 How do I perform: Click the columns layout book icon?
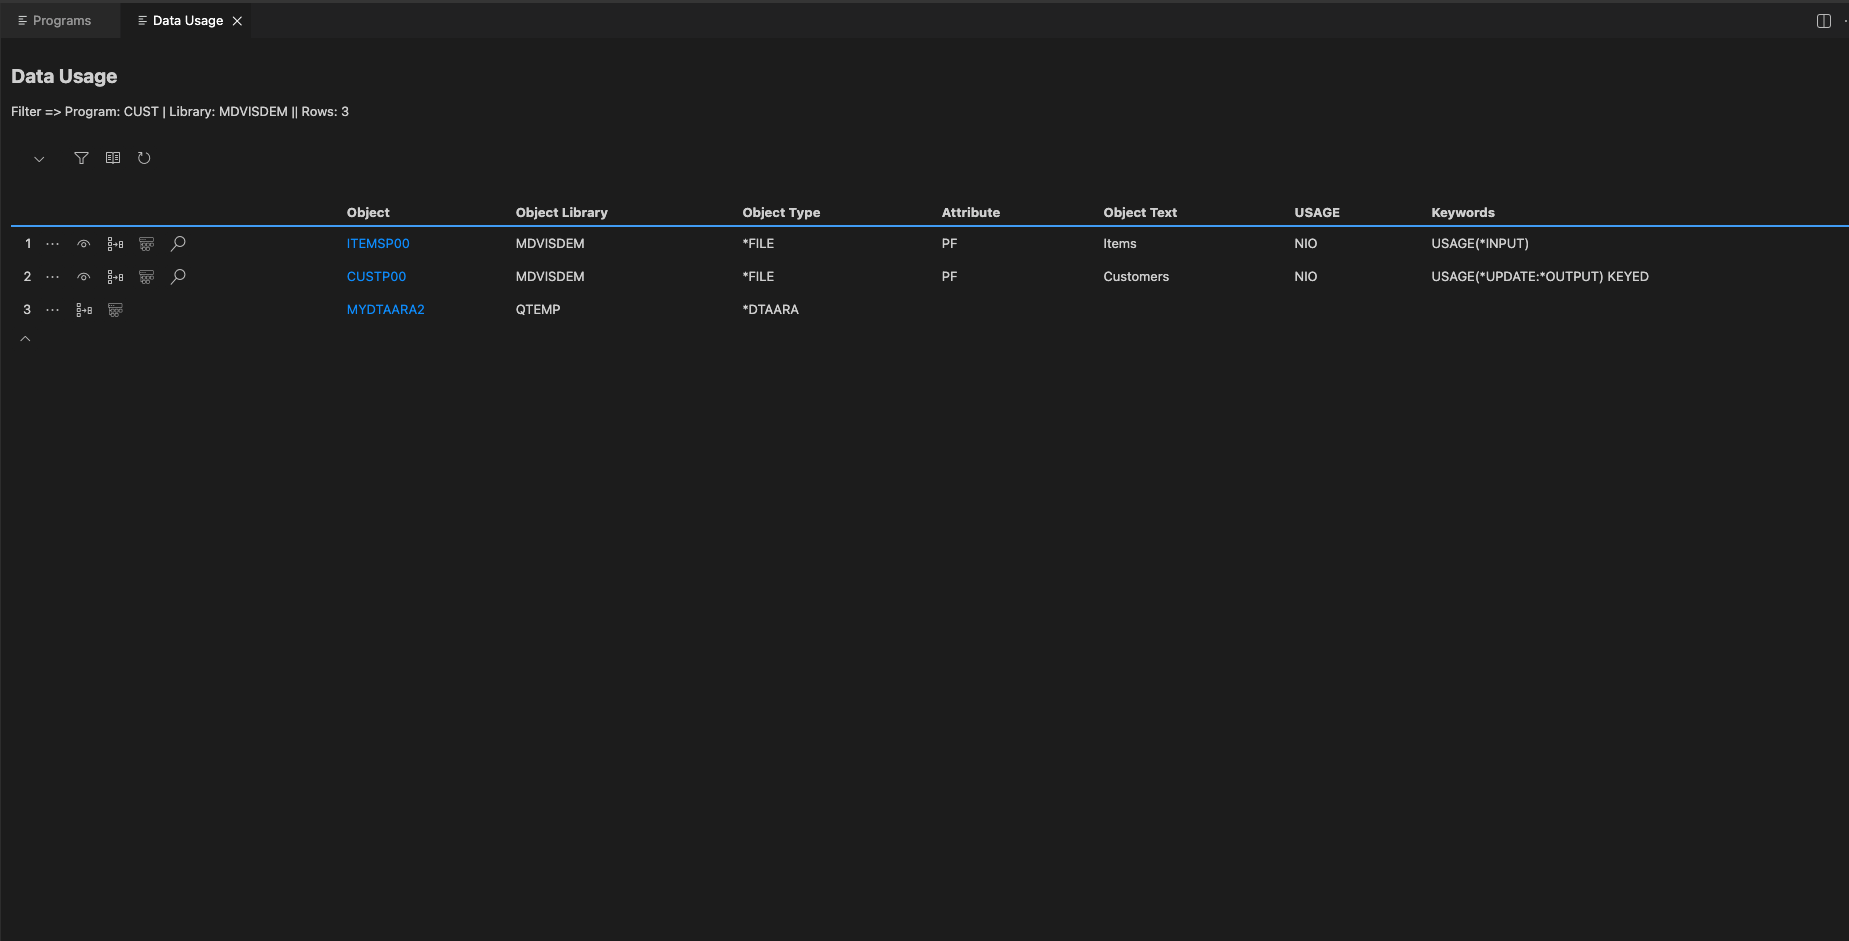click(113, 158)
